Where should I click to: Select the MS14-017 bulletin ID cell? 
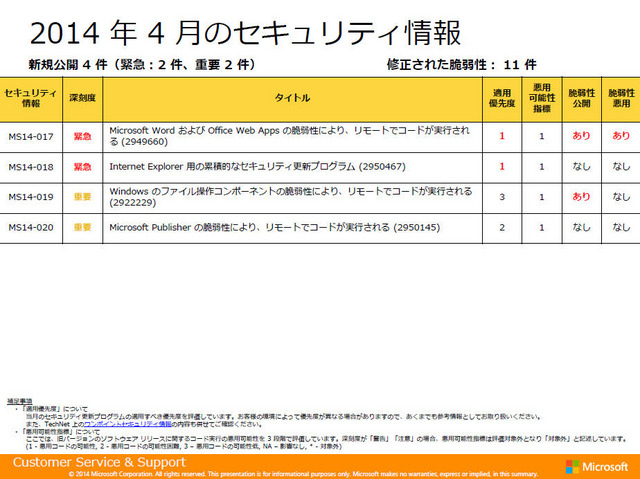click(31, 137)
